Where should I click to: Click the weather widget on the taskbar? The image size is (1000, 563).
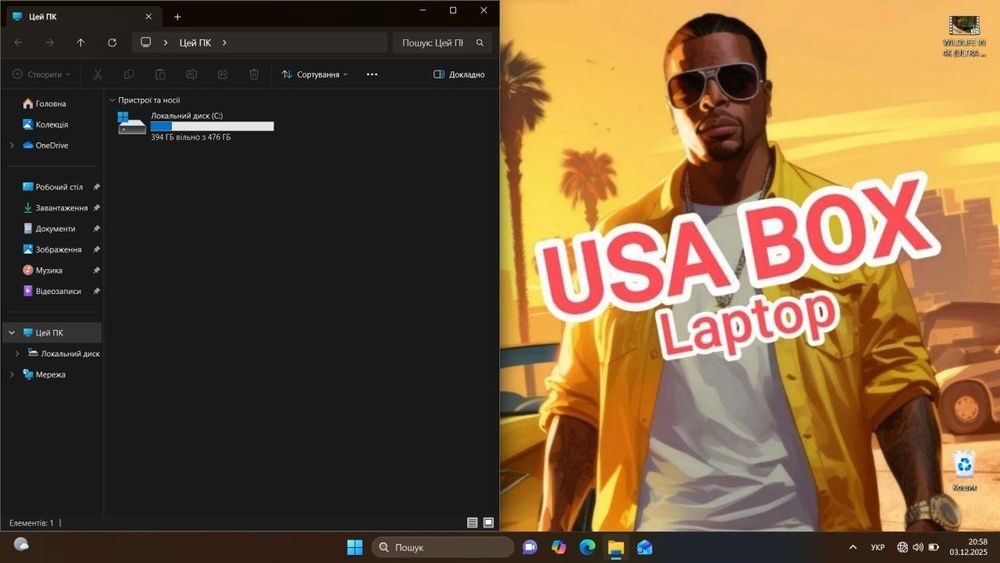(21, 545)
